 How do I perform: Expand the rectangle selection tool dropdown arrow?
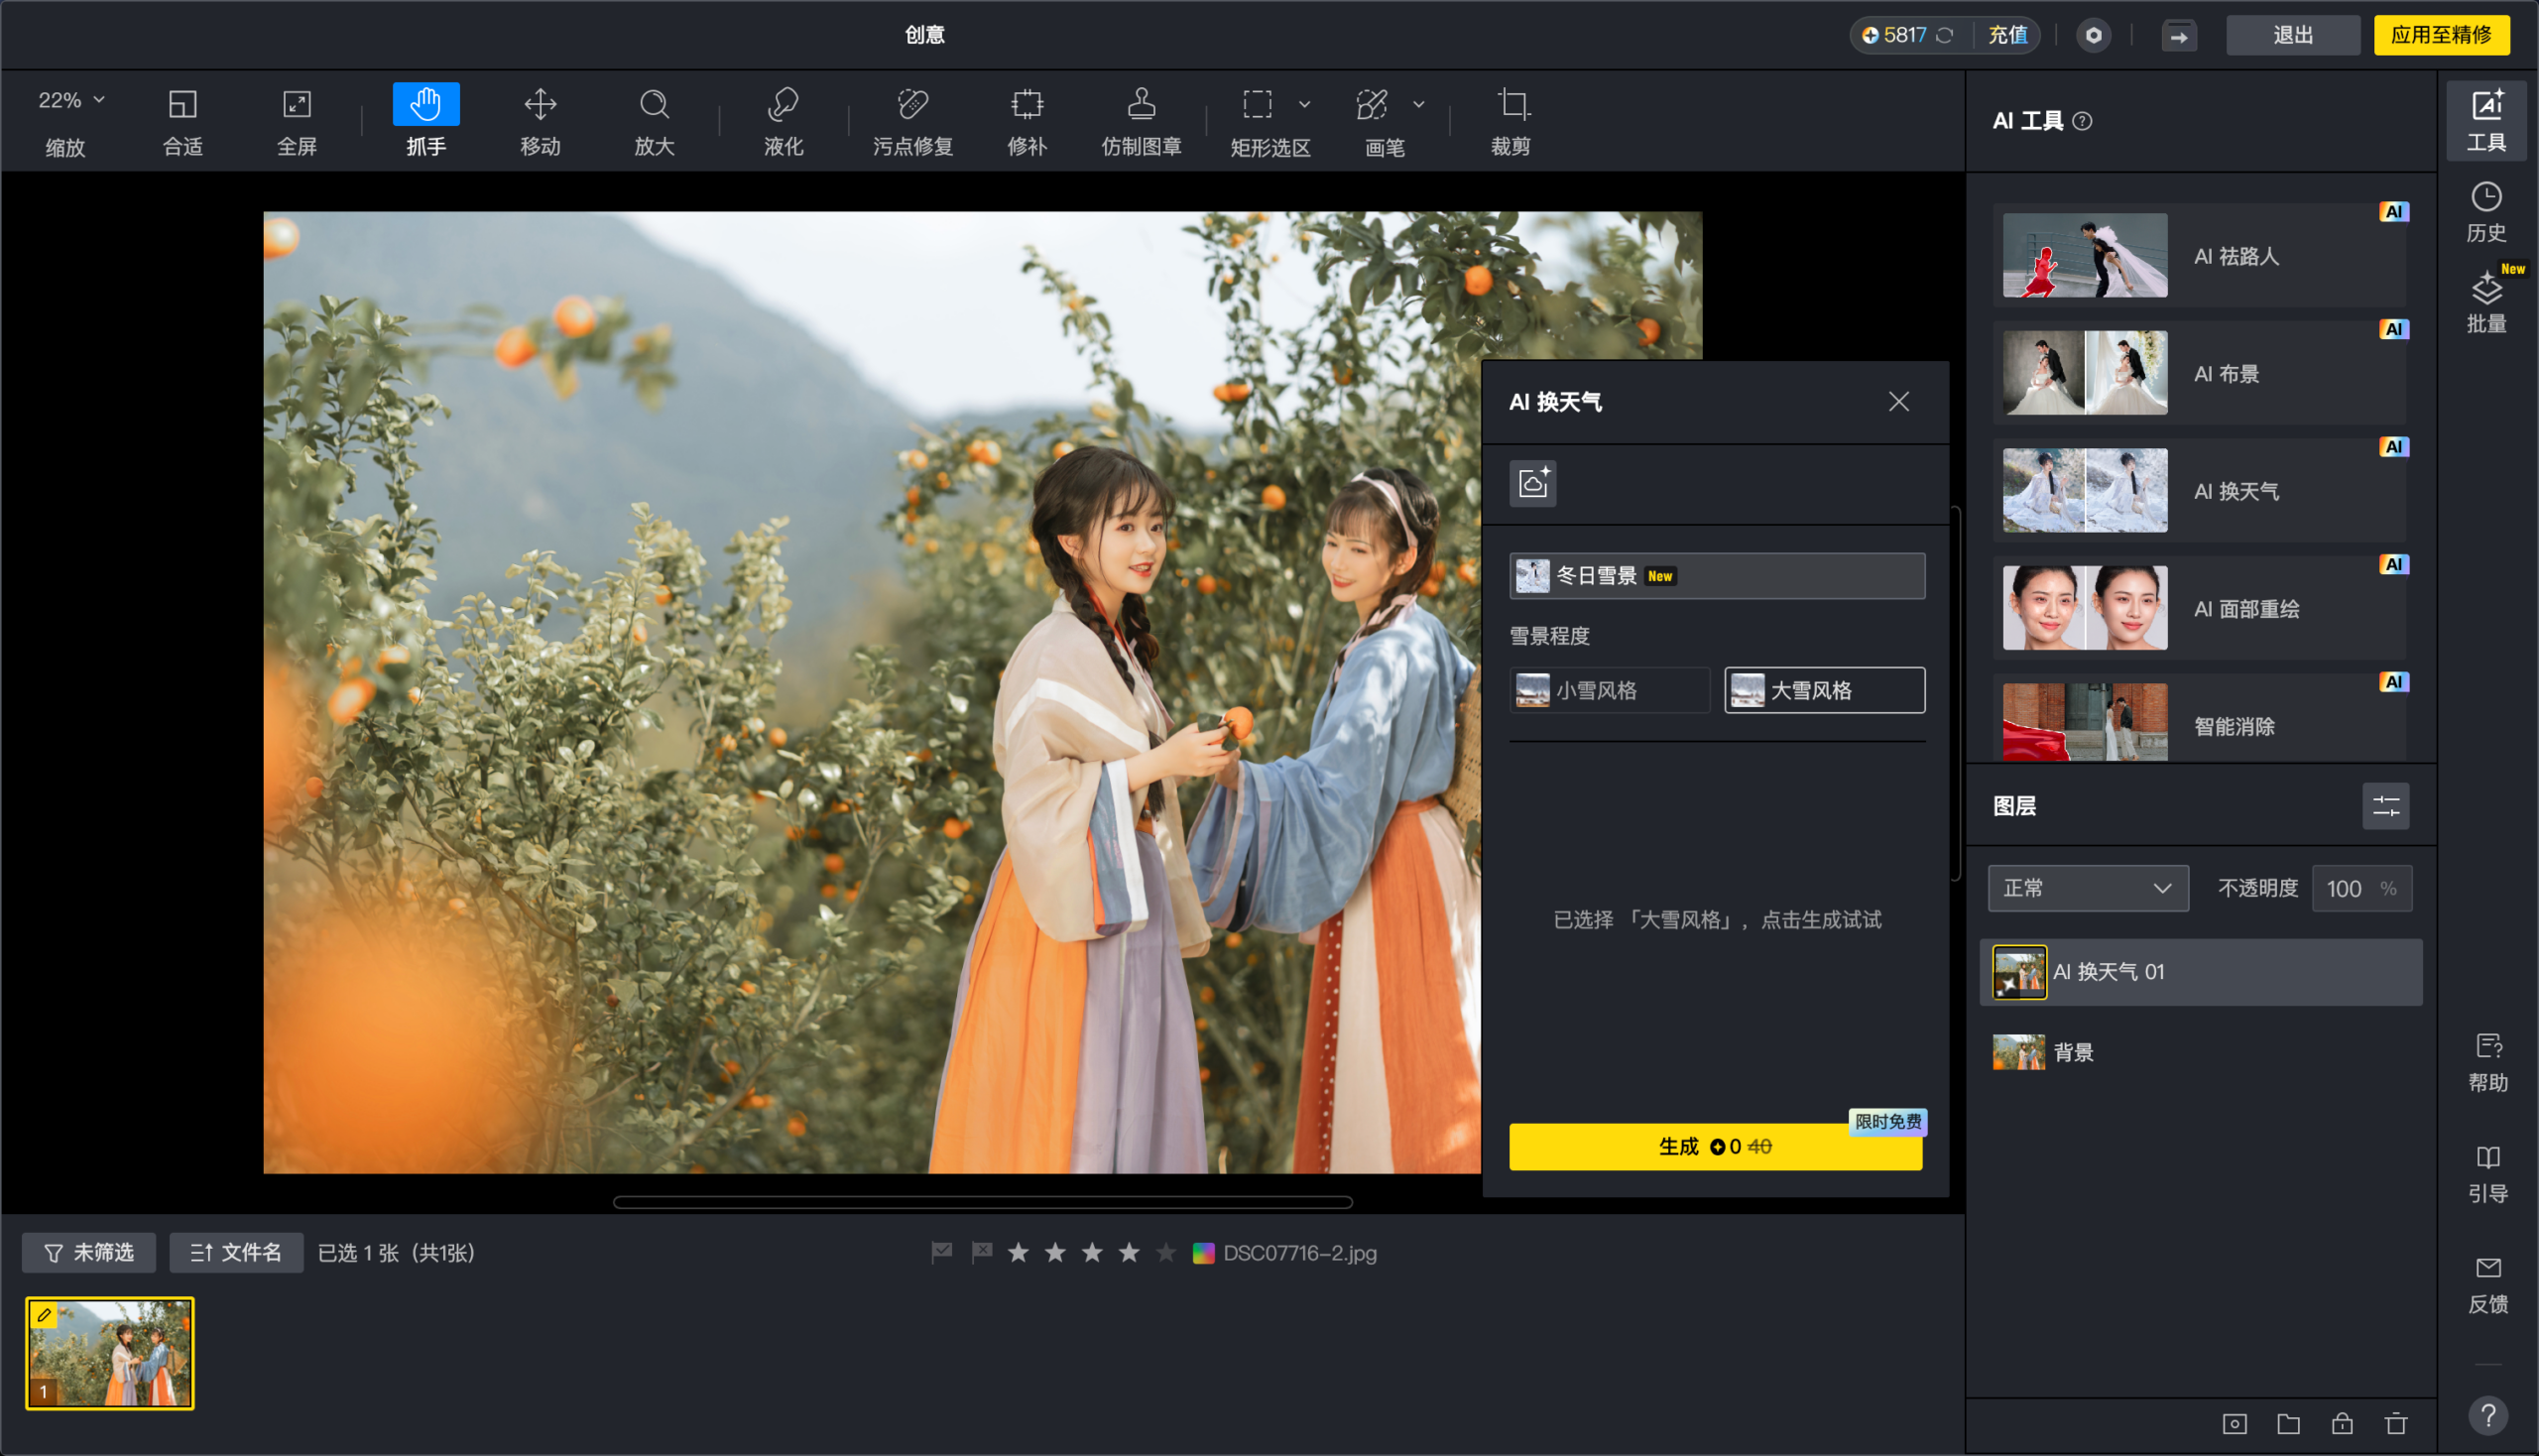pos(1304,104)
